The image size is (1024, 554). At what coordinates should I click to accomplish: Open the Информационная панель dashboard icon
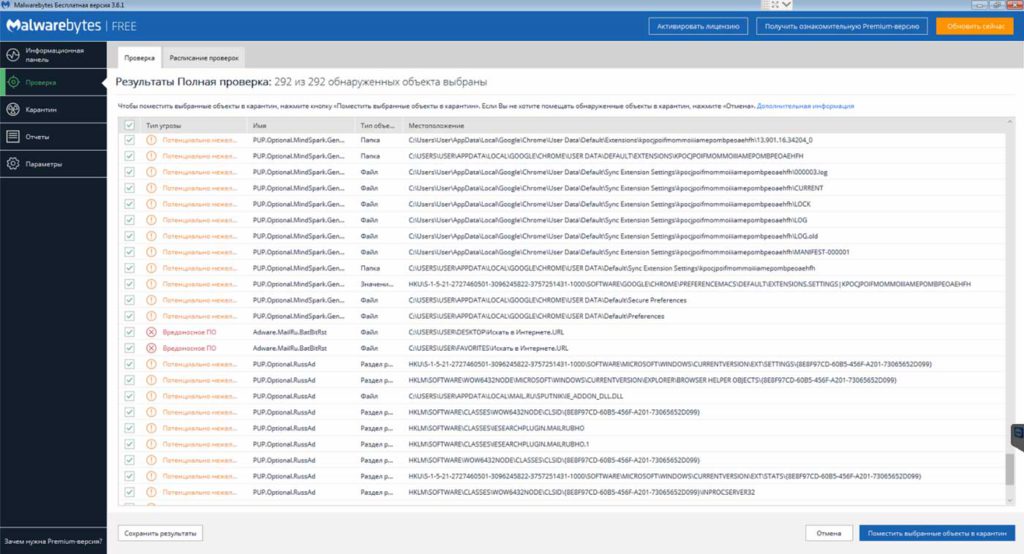click(13, 55)
